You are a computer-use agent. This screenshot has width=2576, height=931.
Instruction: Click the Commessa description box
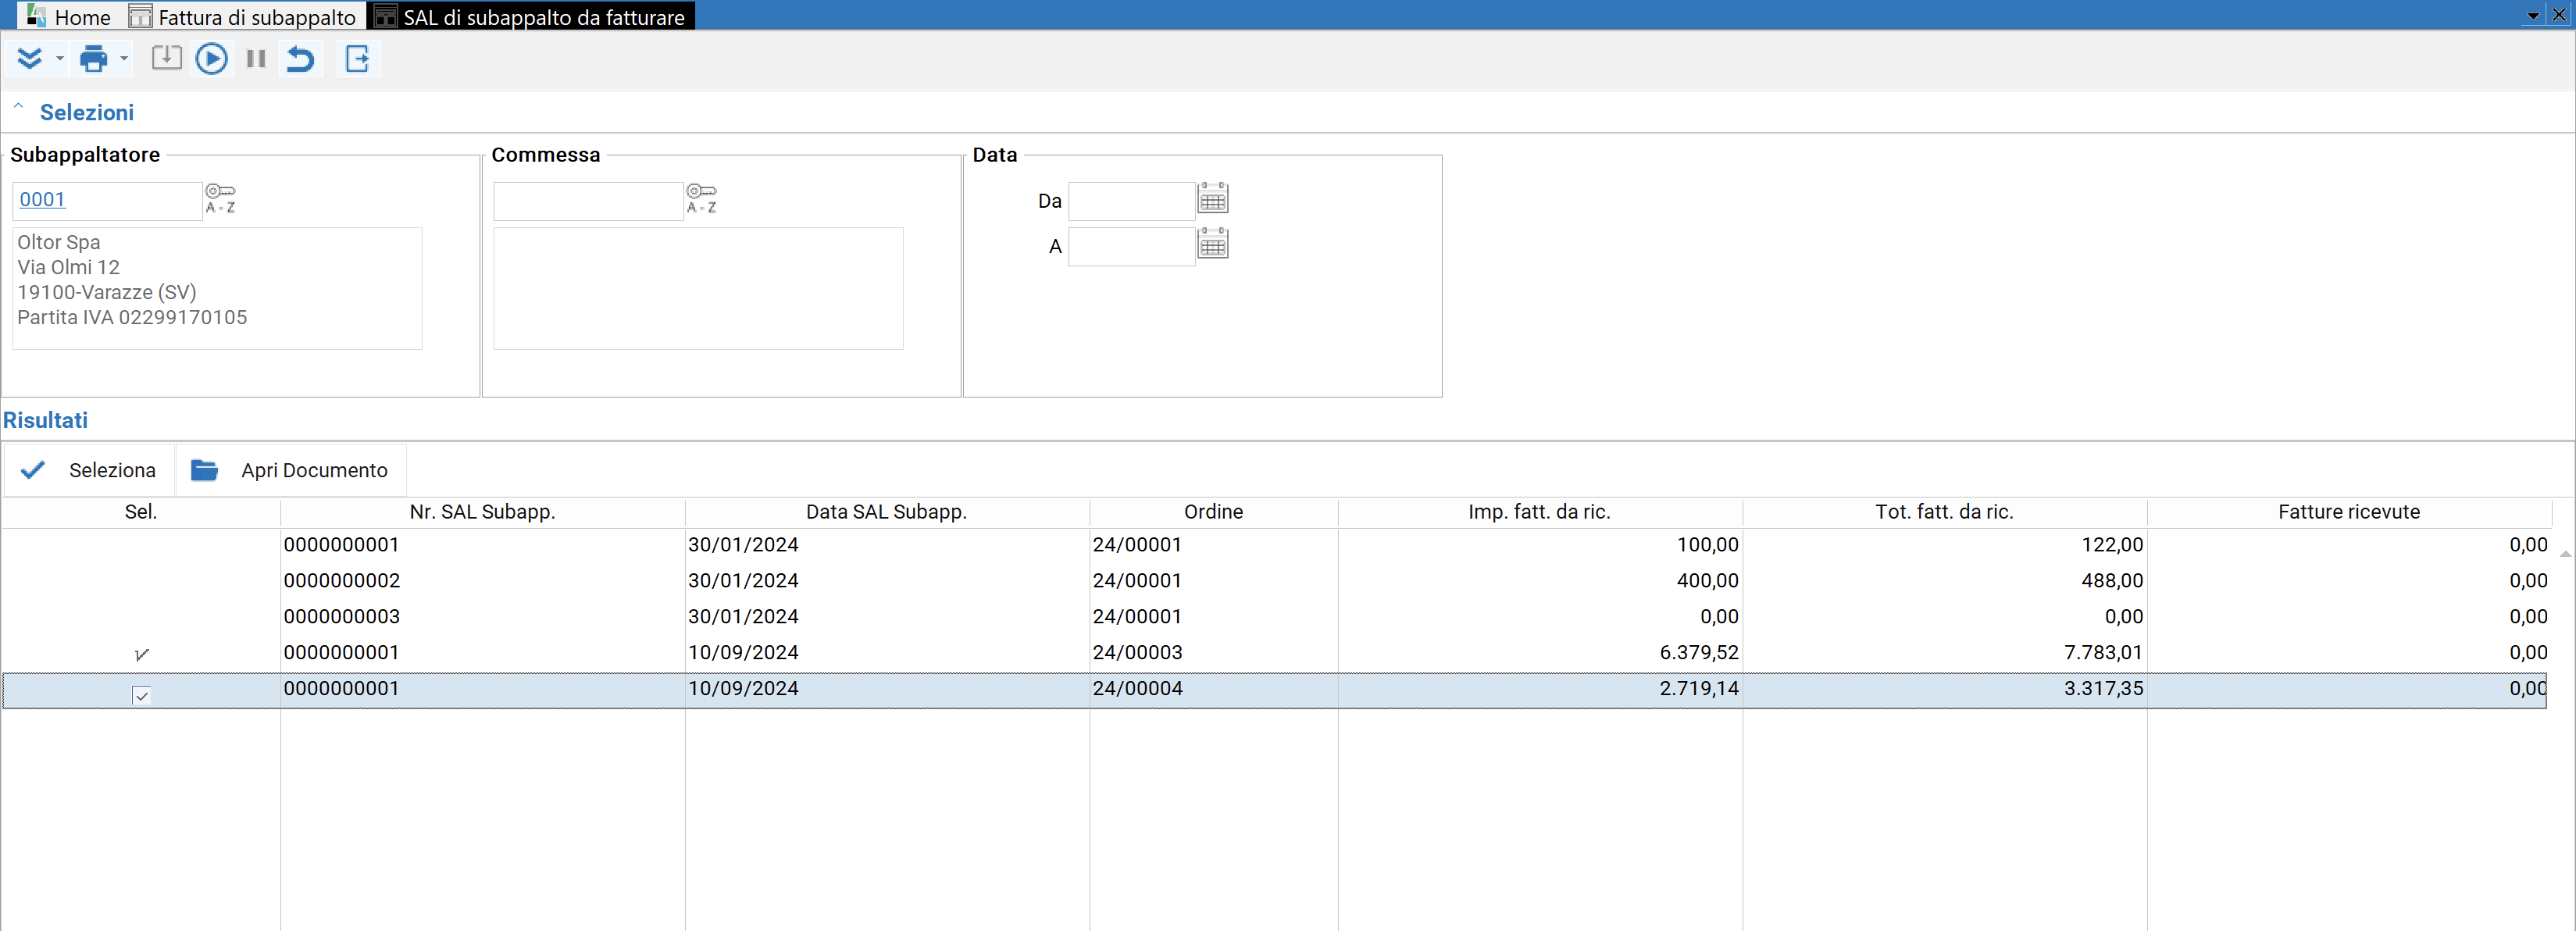[698, 288]
